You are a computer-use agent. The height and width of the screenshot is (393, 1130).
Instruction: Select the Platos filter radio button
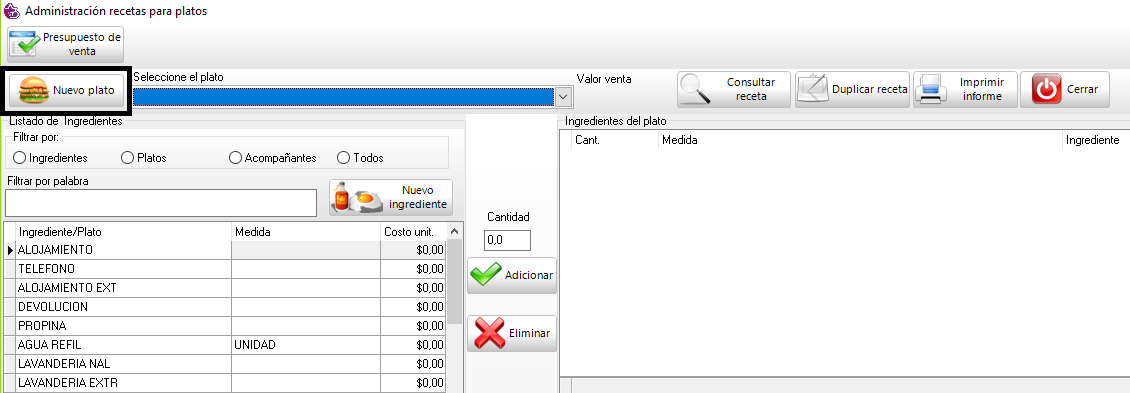click(x=128, y=157)
